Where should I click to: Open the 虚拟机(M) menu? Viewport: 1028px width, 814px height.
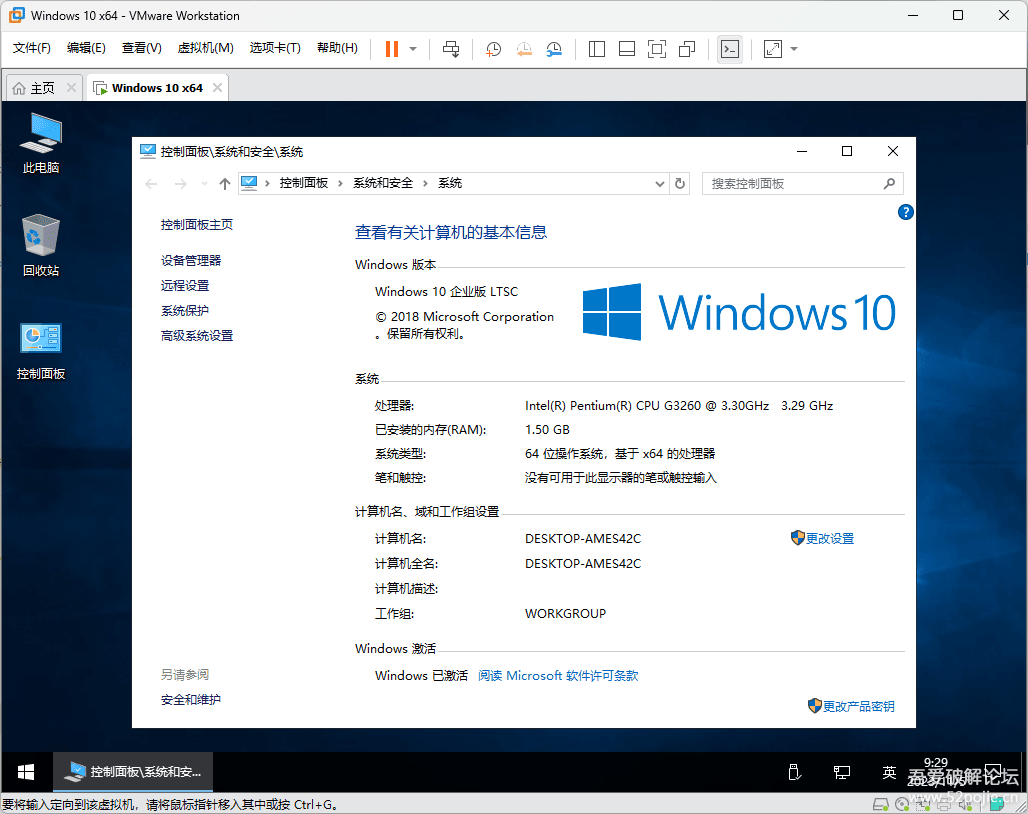(205, 47)
